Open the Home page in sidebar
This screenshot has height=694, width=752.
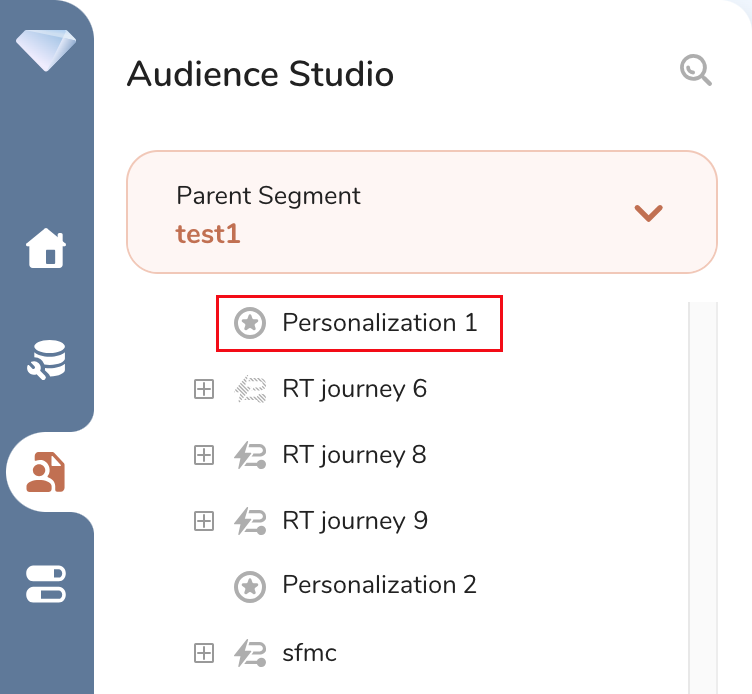pos(46,249)
